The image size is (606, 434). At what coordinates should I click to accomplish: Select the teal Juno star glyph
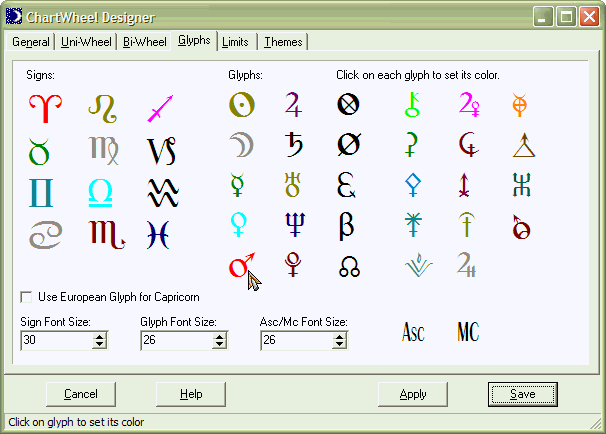point(413,225)
